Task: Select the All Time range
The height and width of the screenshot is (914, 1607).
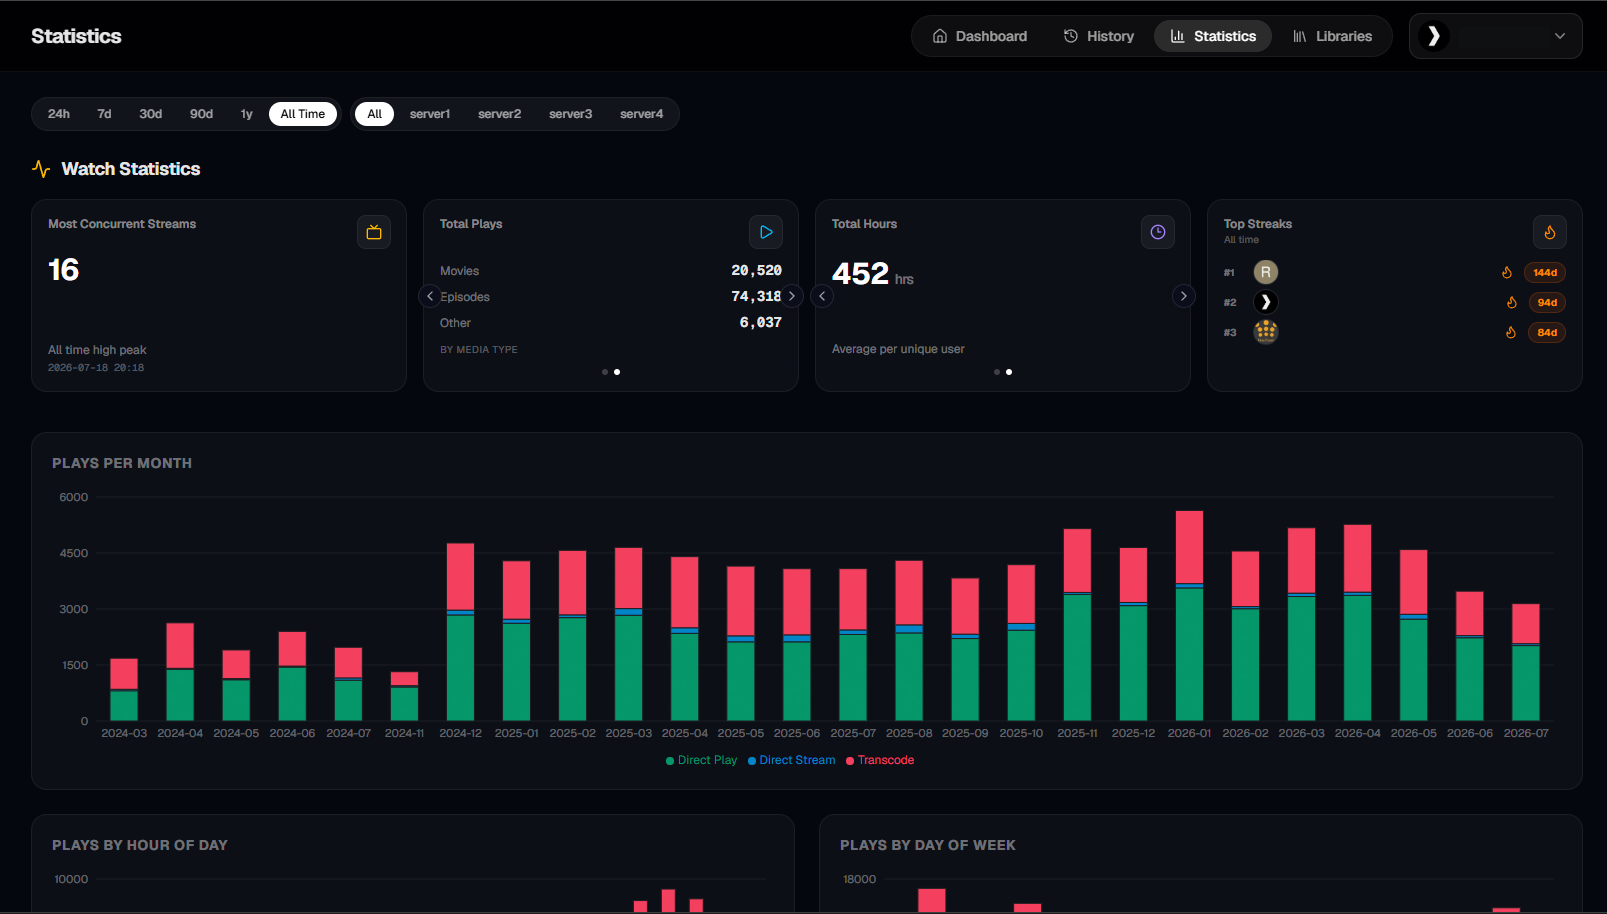Action: 303,114
